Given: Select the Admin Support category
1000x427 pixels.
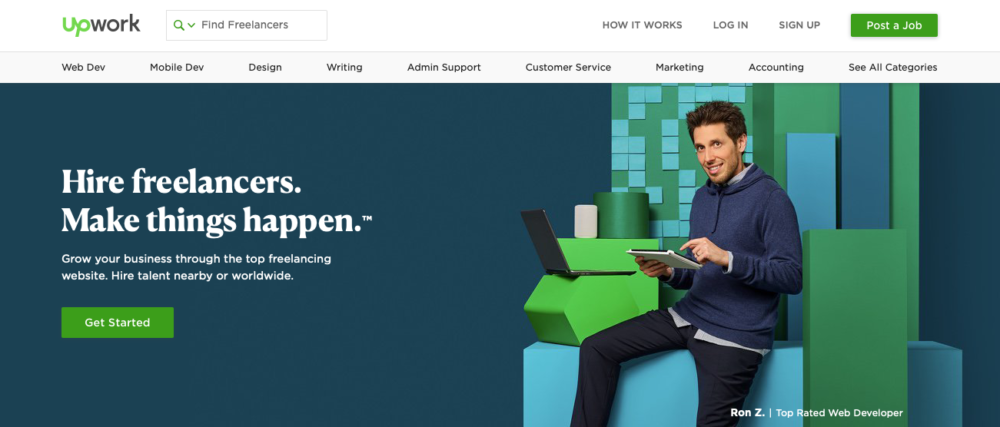Looking at the screenshot, I should point(444,67).
